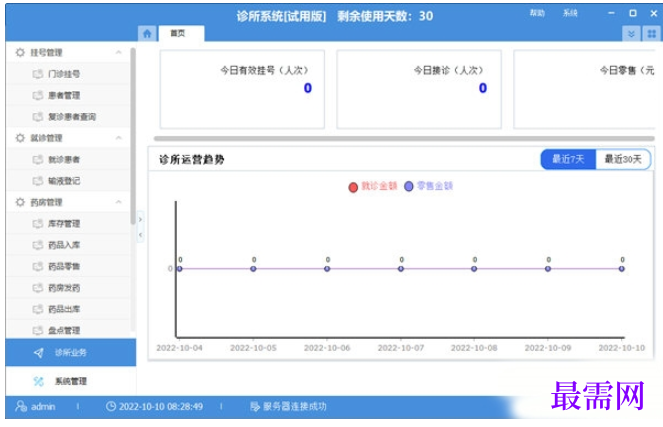Click the admin user icon in status bar
The width and height of the screenshot is (663, 427).
point(20,407)
